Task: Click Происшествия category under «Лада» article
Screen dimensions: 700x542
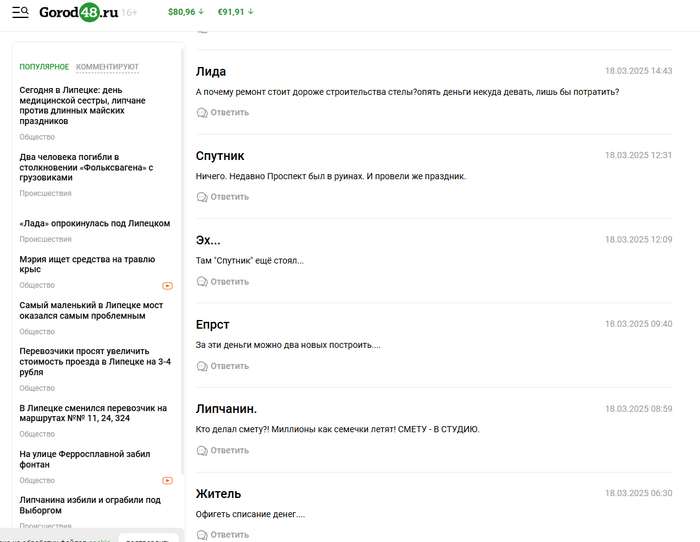Action: tap(46, 240)
